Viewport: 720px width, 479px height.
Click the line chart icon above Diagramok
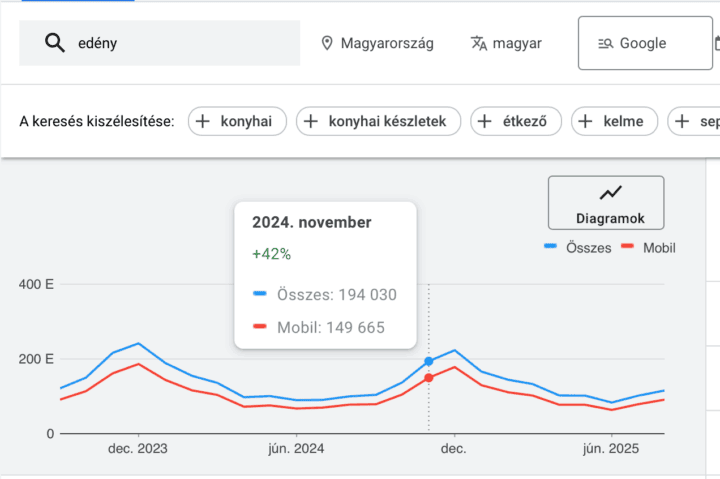[610, 192]
